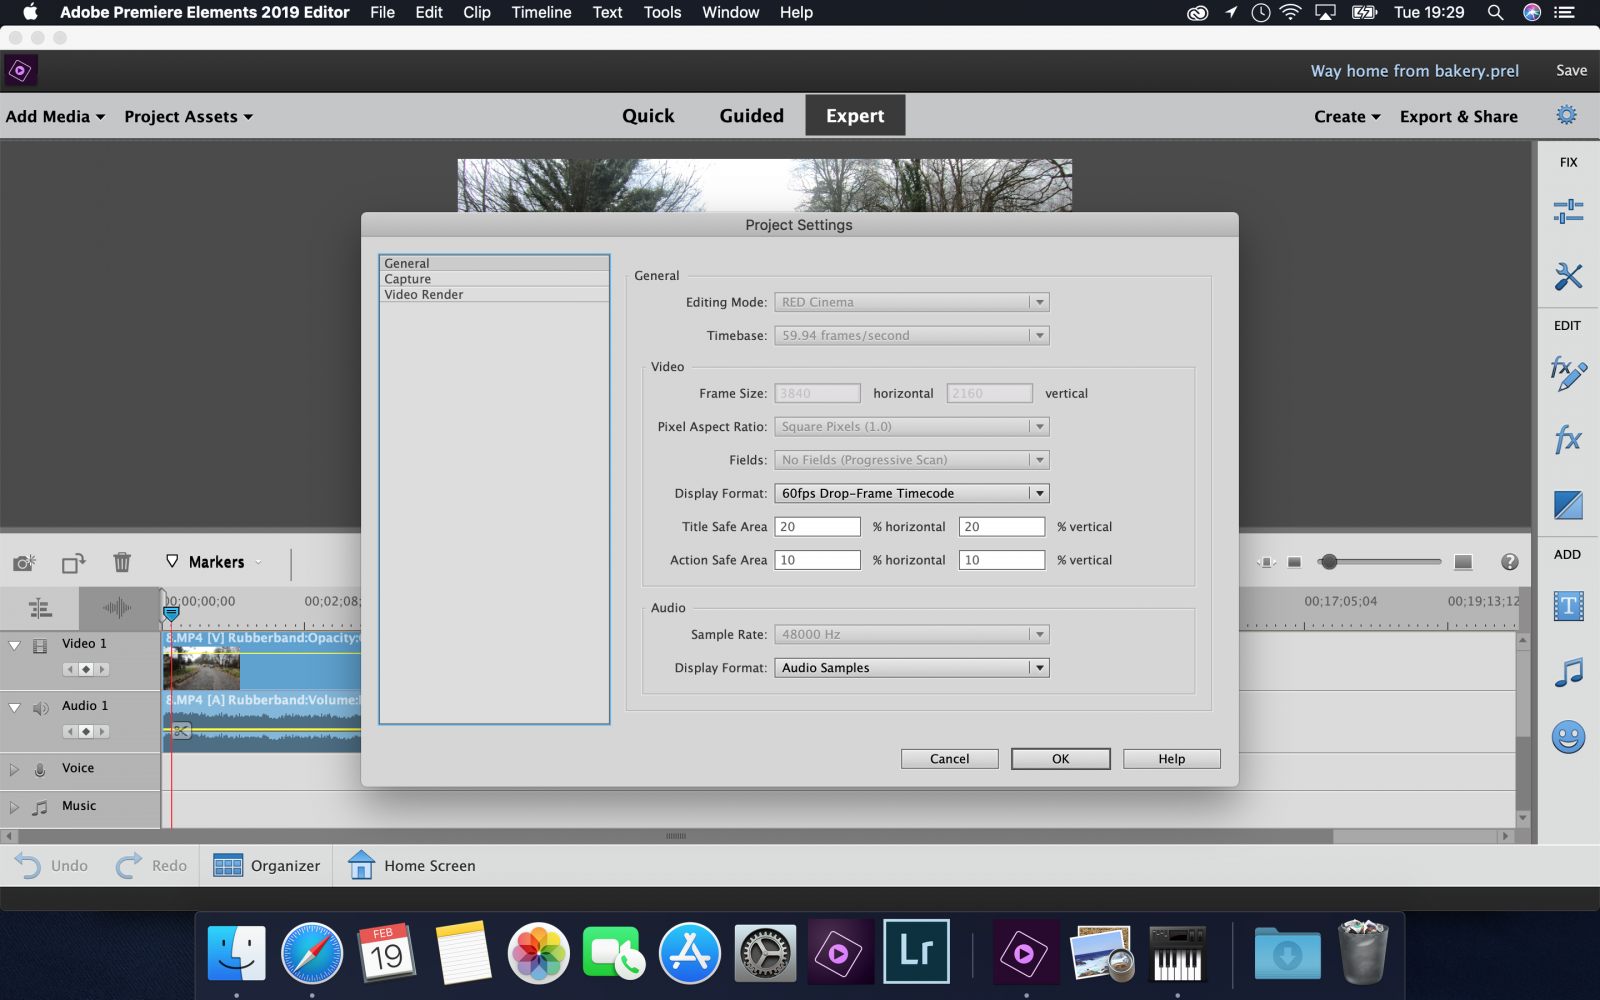
Task: Select Video Render in settings list
Action: [x=494, y=294]
